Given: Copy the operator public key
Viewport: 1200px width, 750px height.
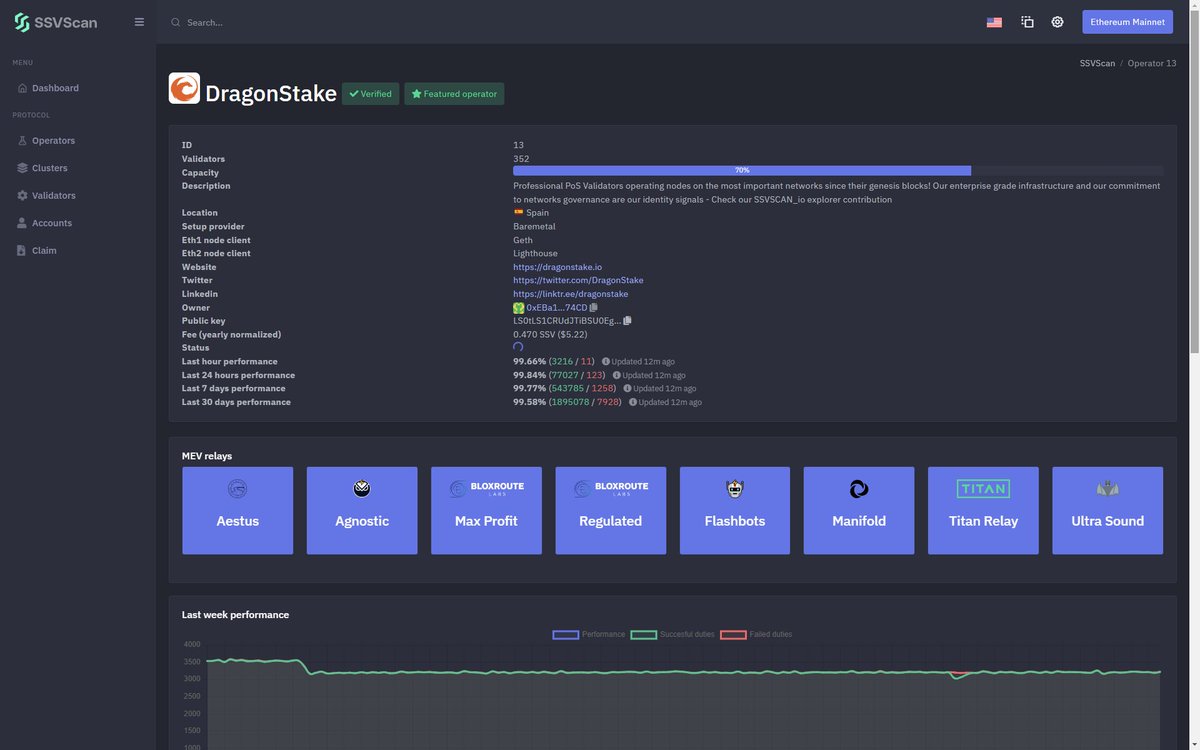Looking at the screenshot, I should [x=627, y=321].
